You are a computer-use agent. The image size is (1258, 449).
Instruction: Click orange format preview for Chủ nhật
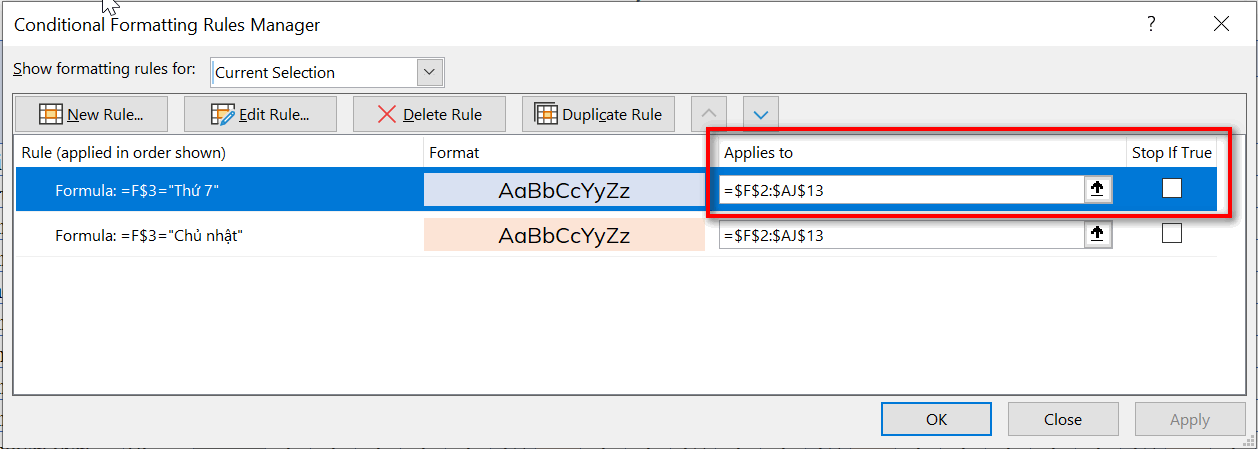(564, 236)
